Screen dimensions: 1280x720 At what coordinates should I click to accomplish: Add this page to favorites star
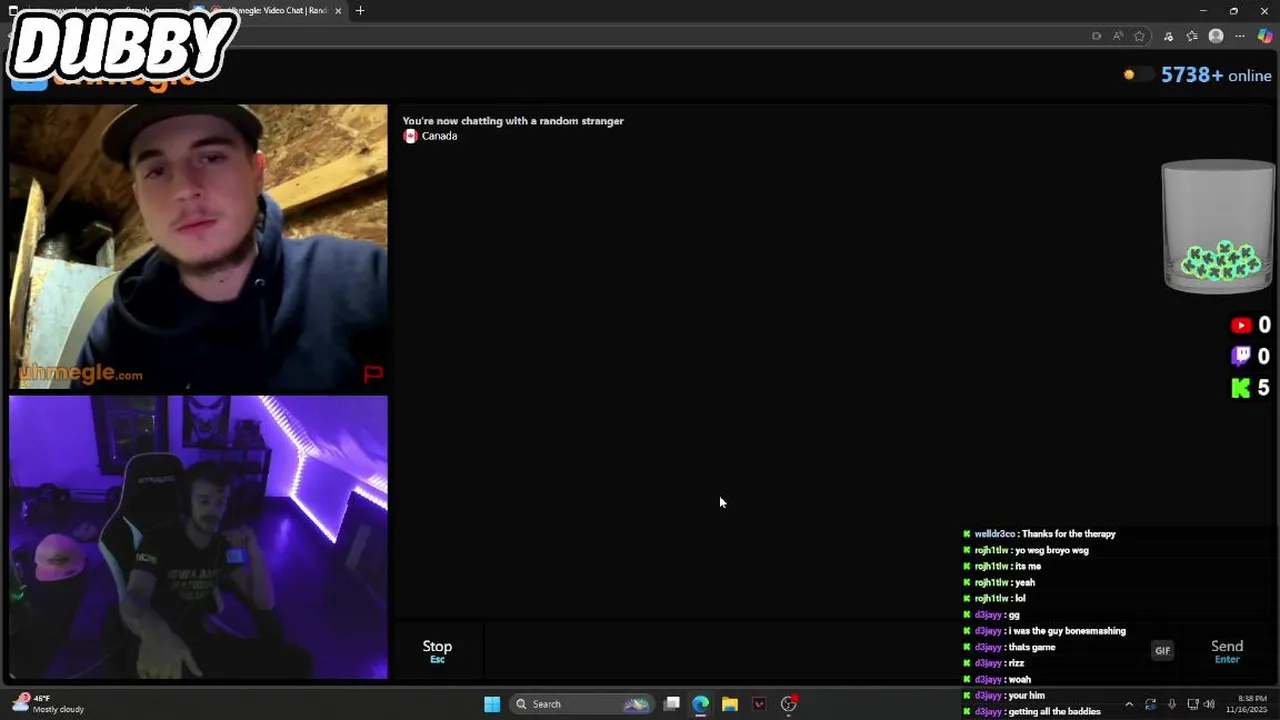[1139, 36]
